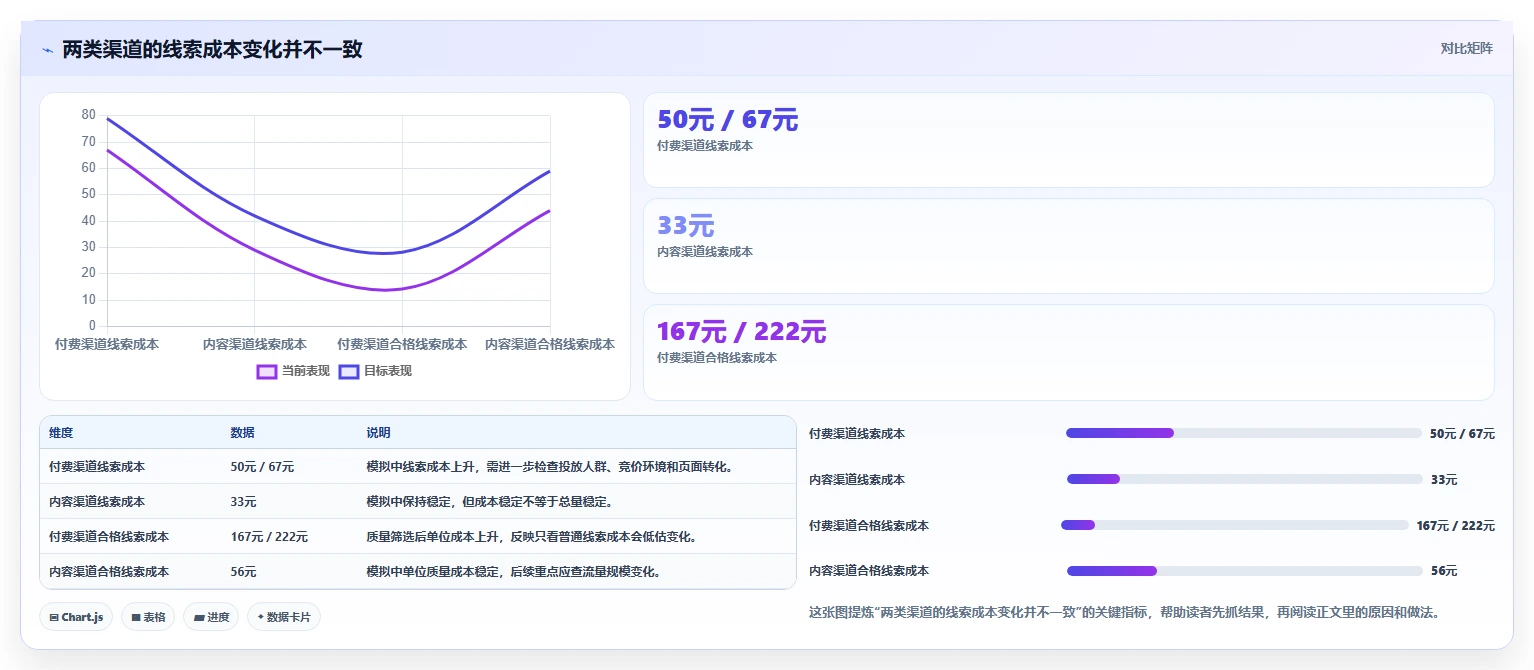Click the 数据卡片 tag pill
Image resolution: width=1534 pixels, height=670 pixels.
coord(284,617)
